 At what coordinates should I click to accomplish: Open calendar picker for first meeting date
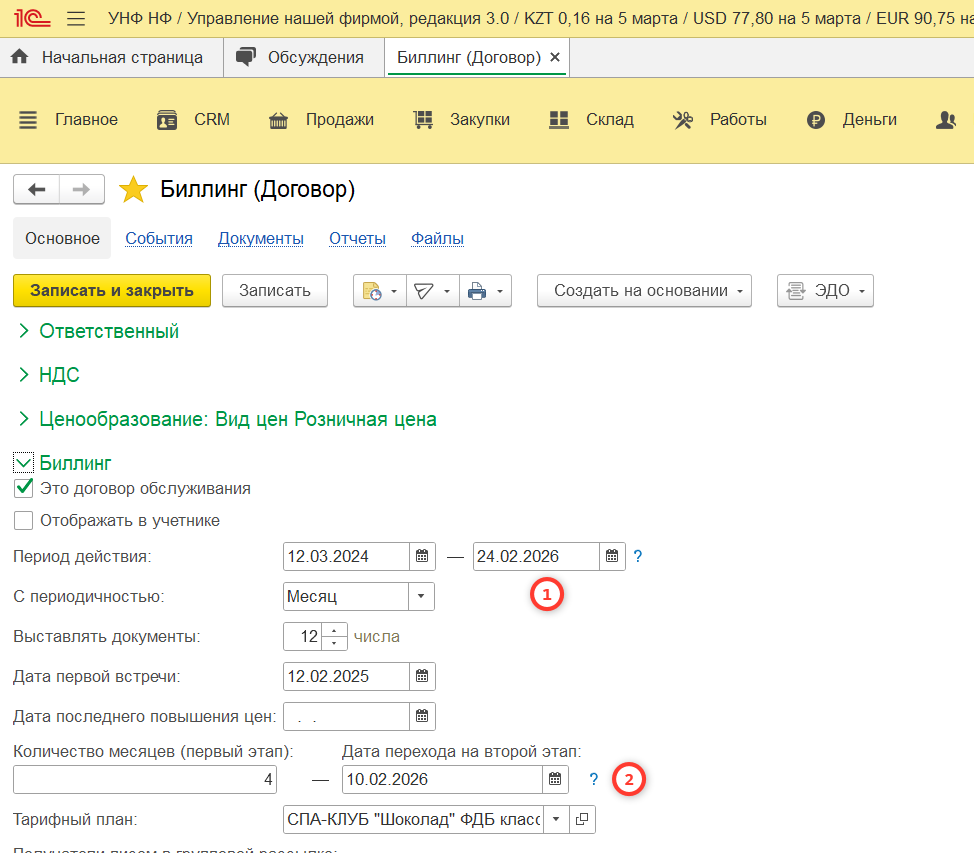tap(422, 677)
